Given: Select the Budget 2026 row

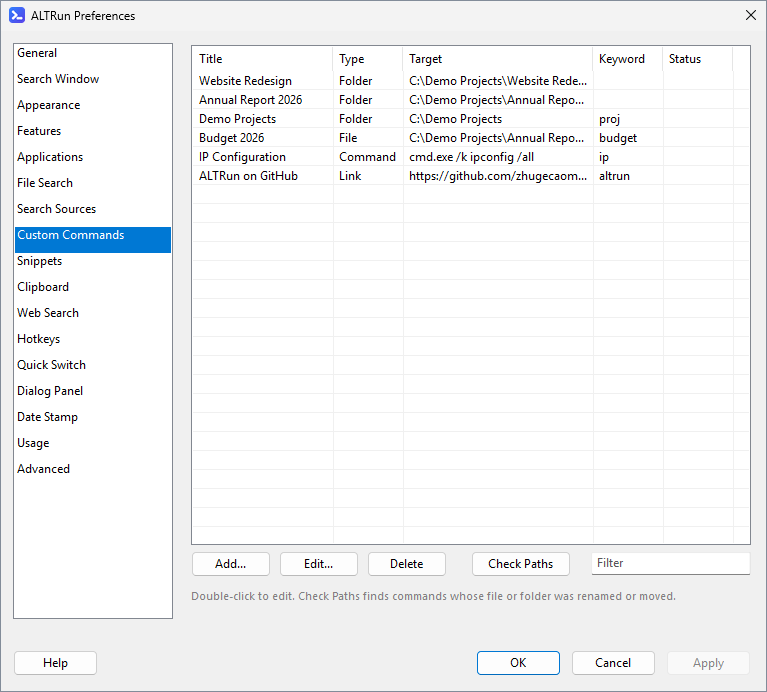Looking at the screenshot, I should [471, 137].
